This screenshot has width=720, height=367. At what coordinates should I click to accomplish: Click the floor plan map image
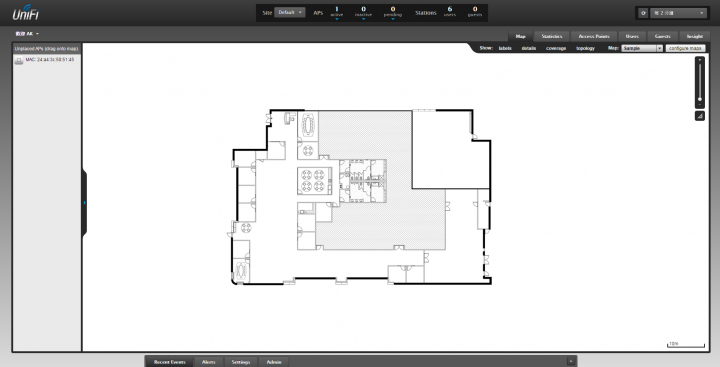tap(360, 197)
